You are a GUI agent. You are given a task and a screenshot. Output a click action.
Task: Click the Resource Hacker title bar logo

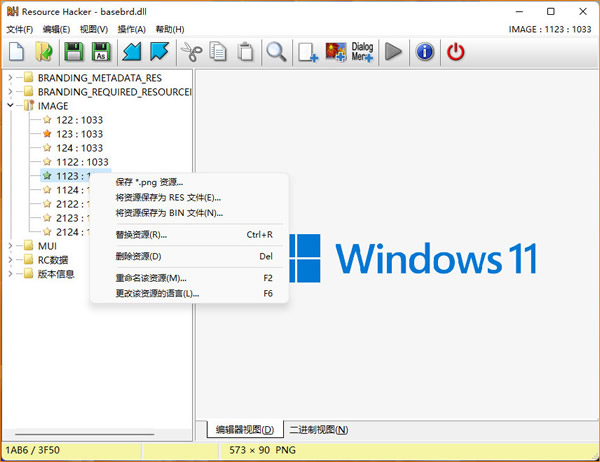click(13, 11)
